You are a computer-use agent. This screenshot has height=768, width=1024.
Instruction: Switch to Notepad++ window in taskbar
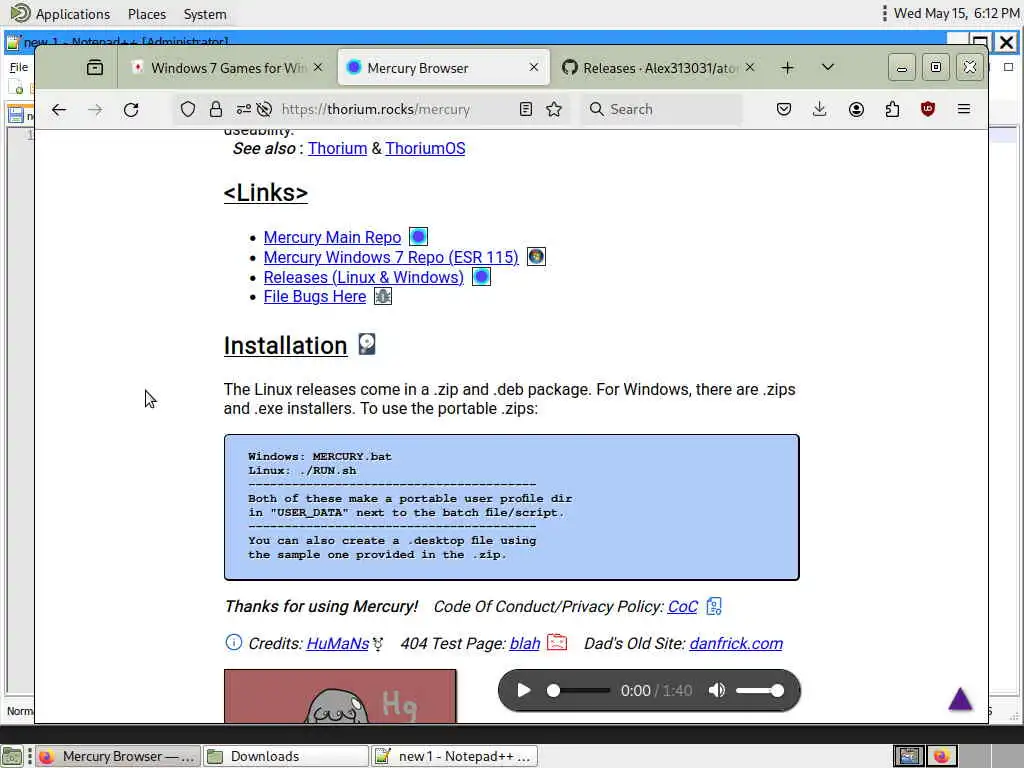pos(455,756)
